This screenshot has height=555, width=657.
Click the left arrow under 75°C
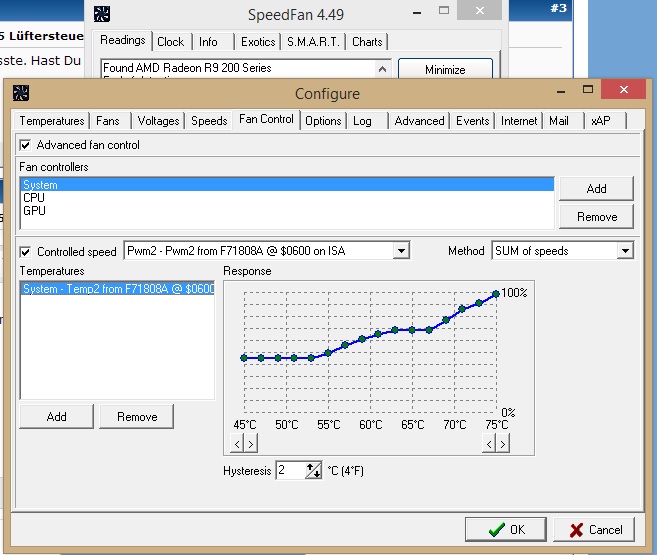point(489,444)
